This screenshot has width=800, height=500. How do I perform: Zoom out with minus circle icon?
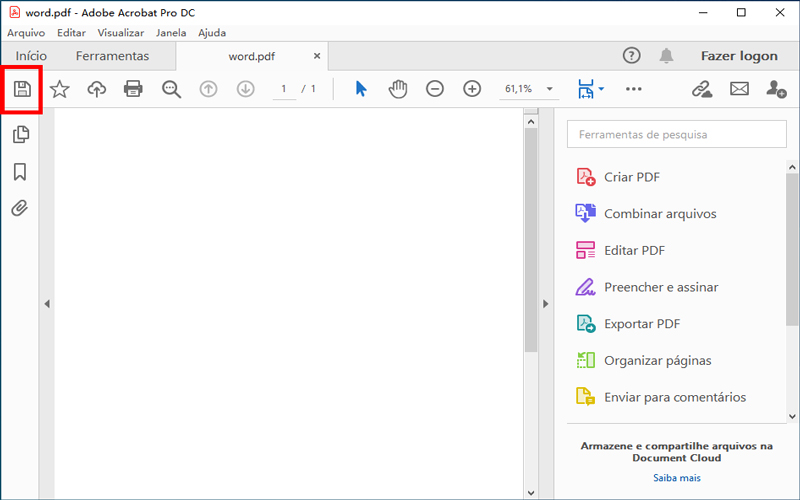(x=435, y=89)
